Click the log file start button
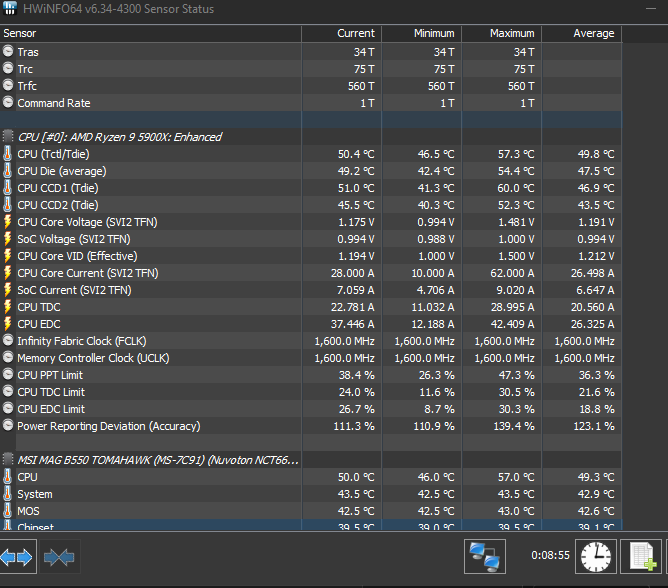 pyautogui.click(x=642, y=556)
